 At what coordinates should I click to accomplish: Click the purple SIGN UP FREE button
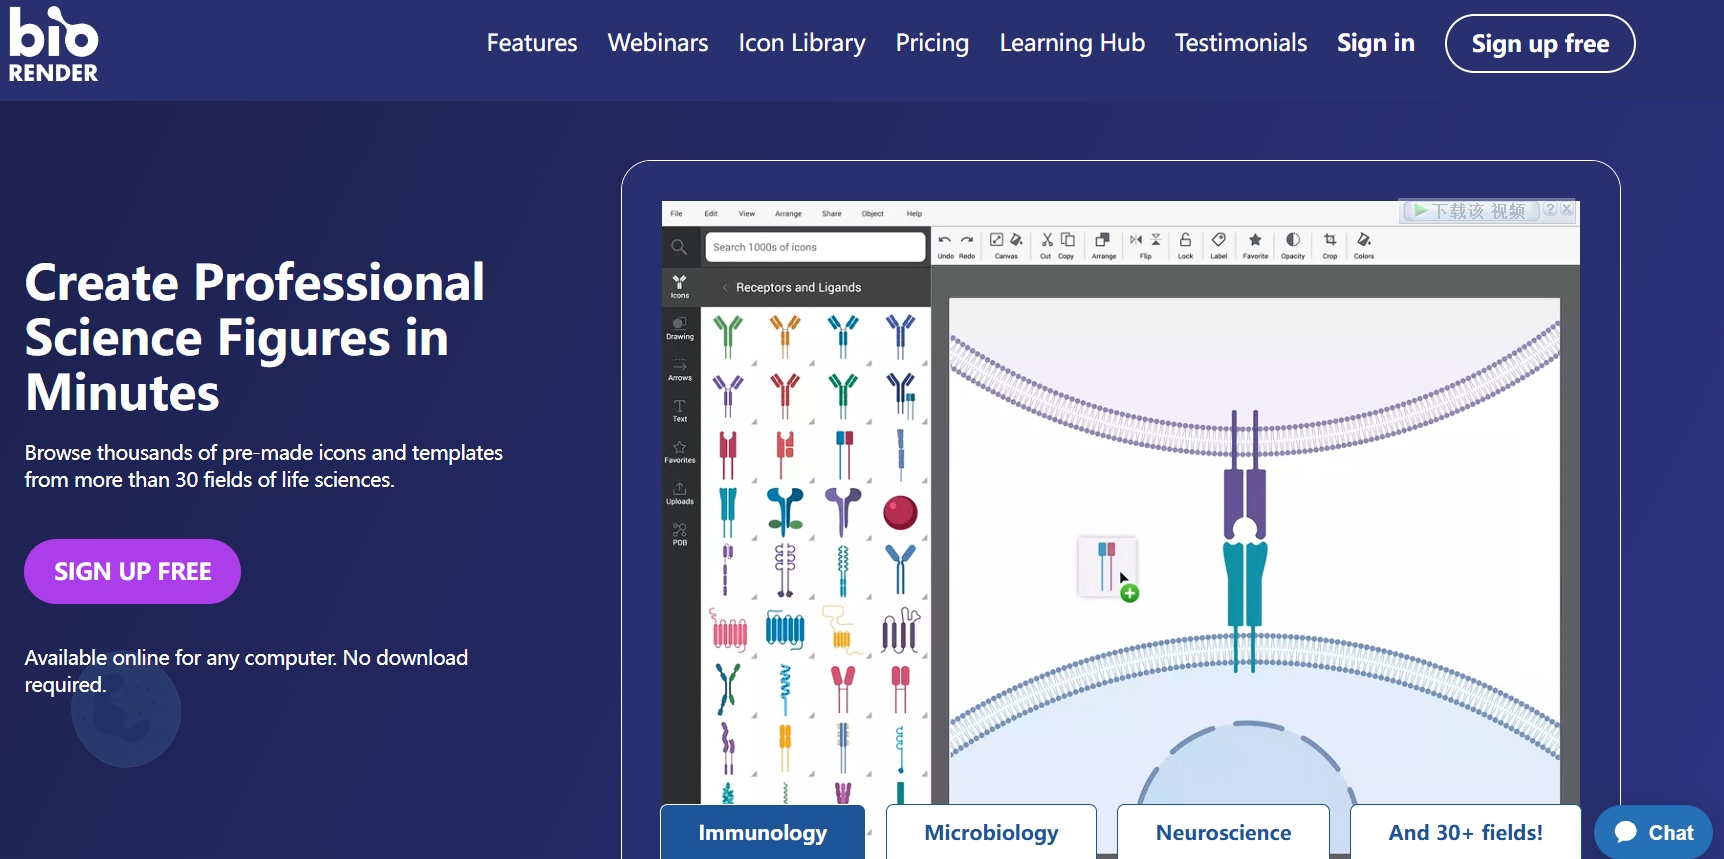(132, 571)
